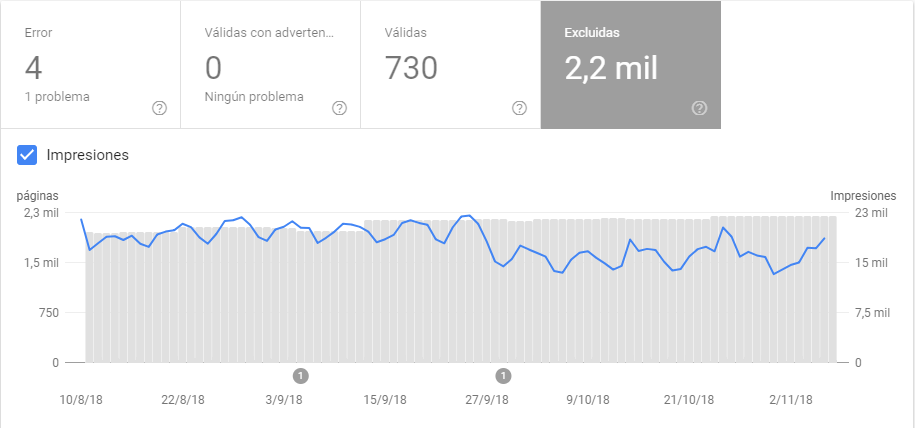Uncheck the Impresiones checkbox
The width and height of the screenshot is (915, 428).
tap(27, 155)
